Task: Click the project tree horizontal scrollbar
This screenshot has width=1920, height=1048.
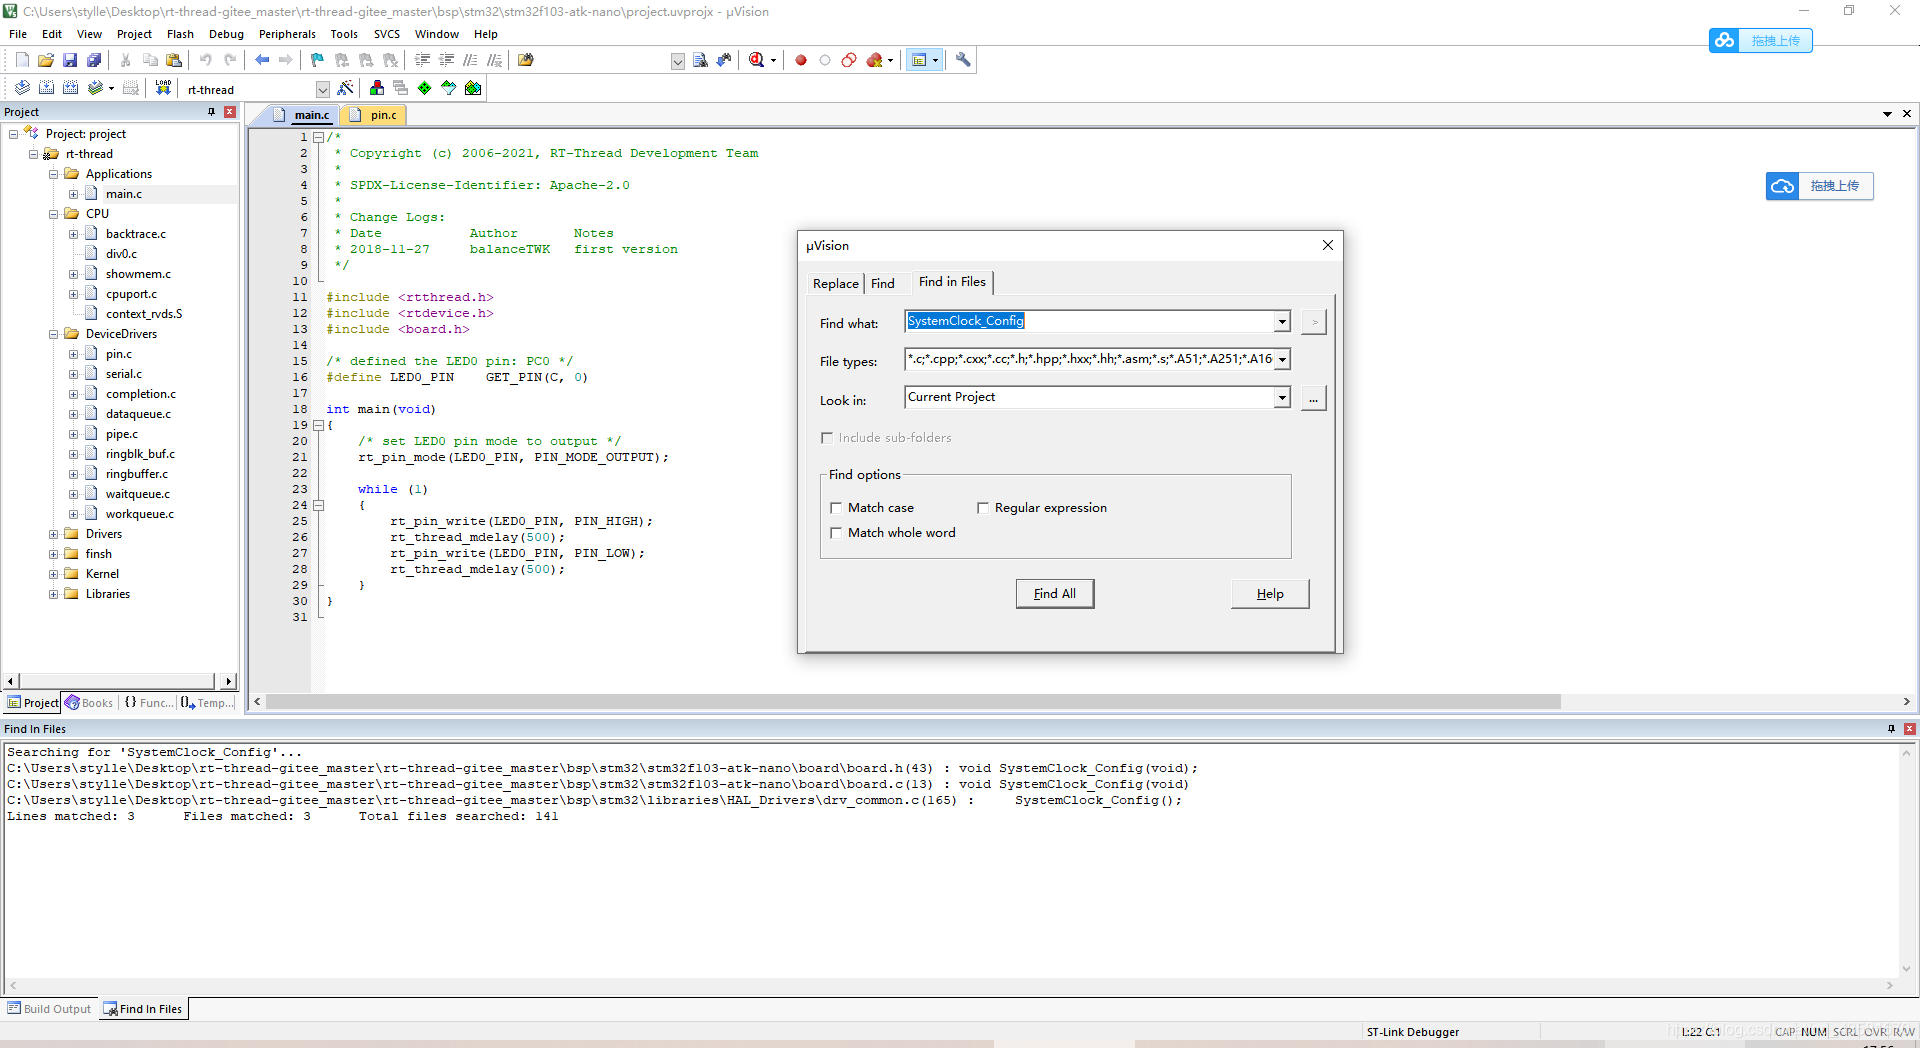Action: 118,681
